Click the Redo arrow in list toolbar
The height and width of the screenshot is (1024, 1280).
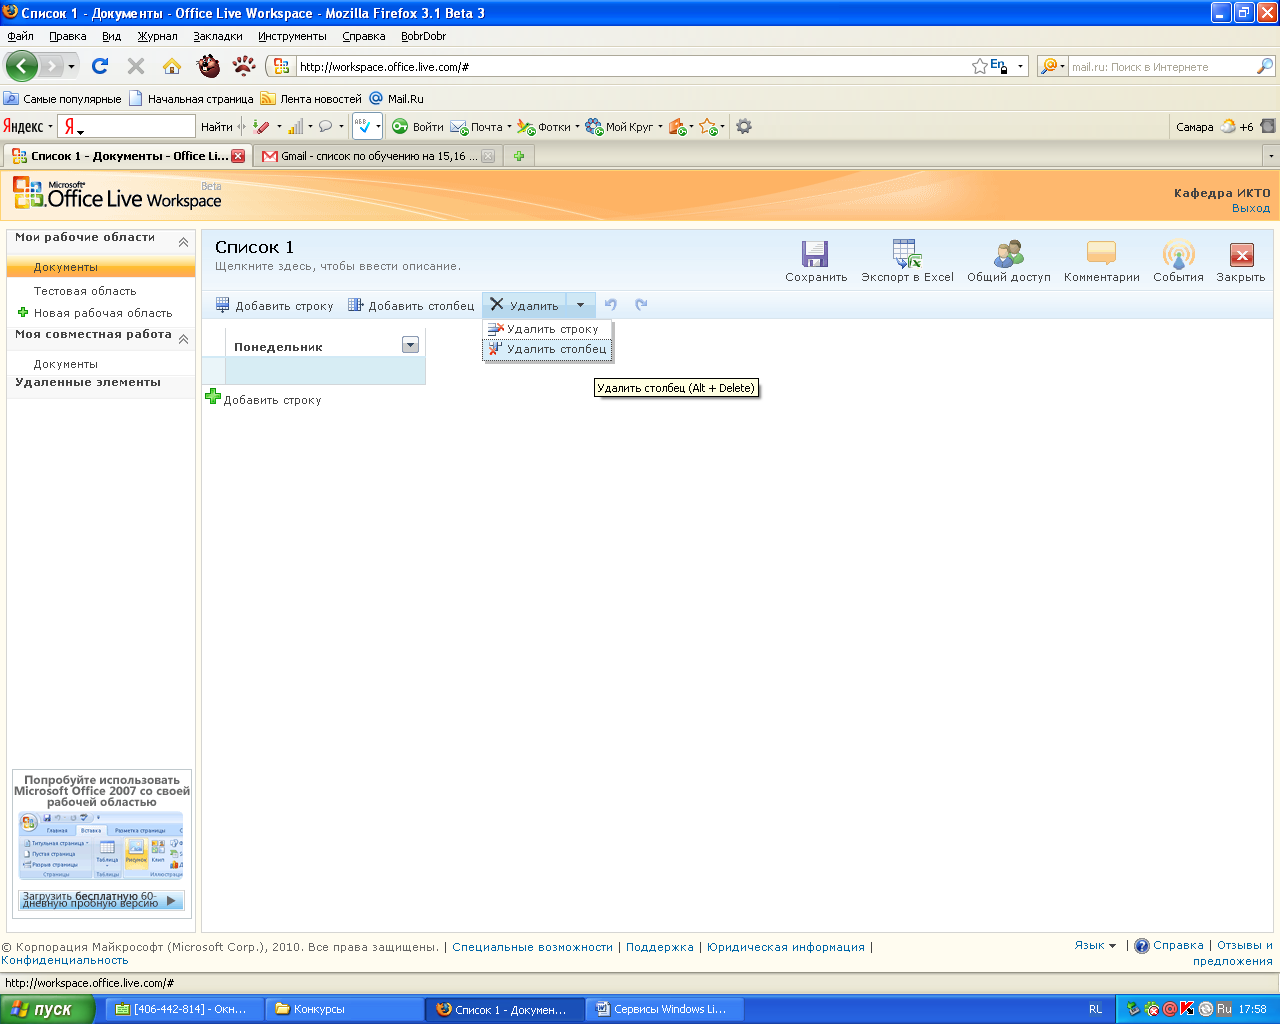pos(641,305)
